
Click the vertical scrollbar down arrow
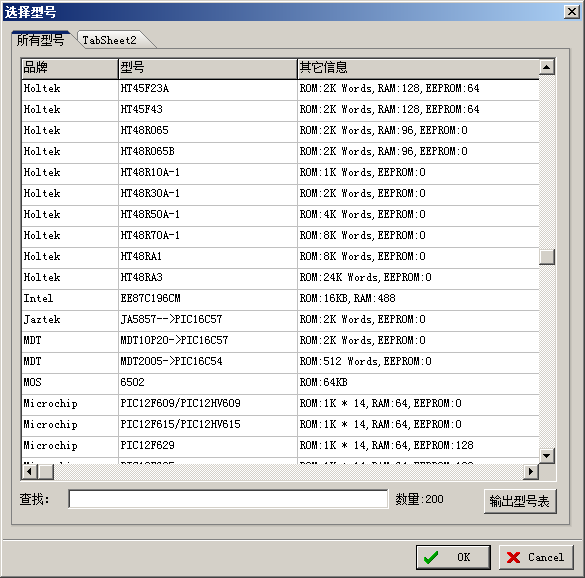coord(547,455)
